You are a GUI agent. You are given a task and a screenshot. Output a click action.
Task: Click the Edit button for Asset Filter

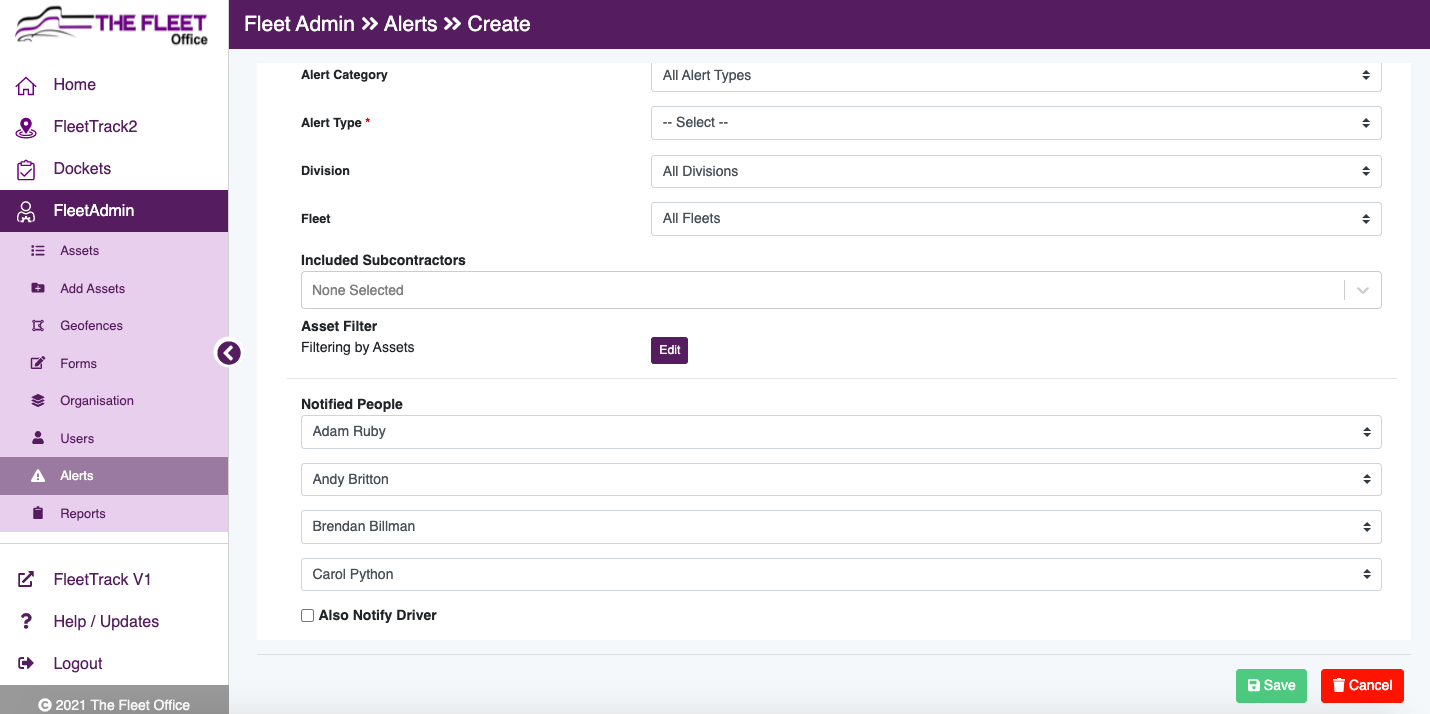[669, 350]
